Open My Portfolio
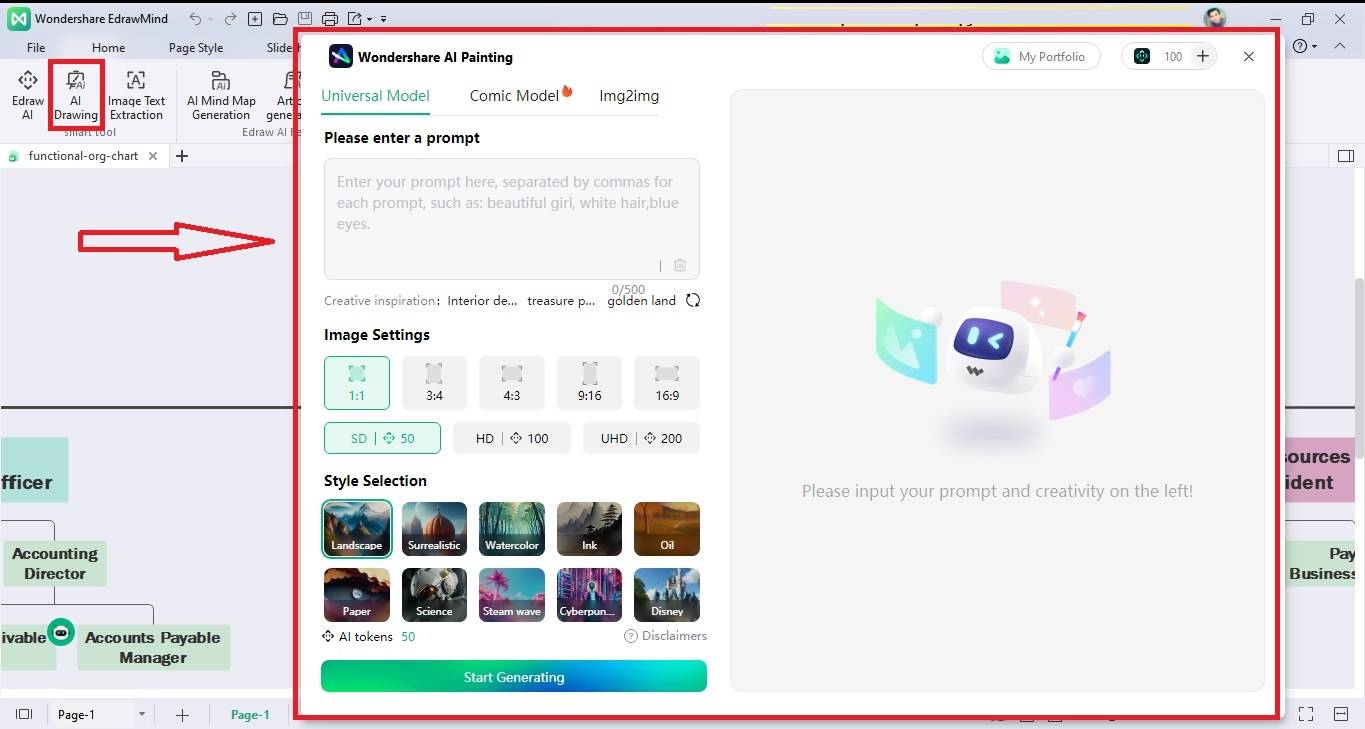The height and width of the screenshot is (729, 1365). pyautogui.click(x=1041, y=57)
